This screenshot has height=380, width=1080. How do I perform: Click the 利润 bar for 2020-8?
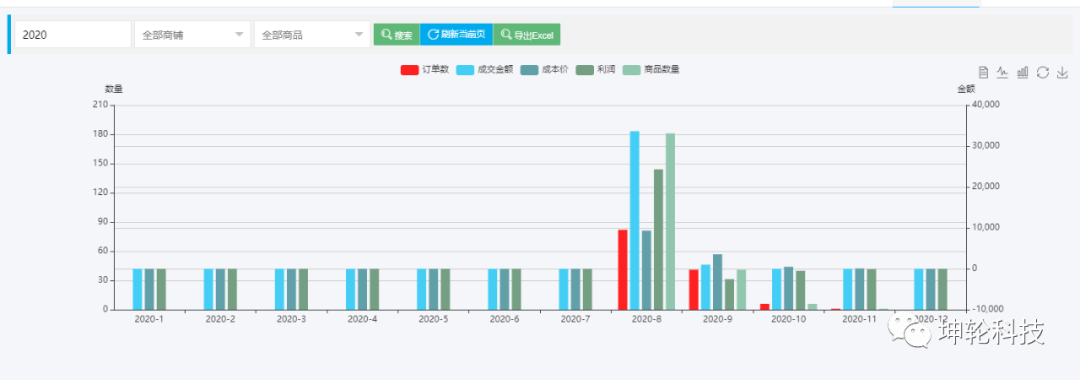tap(658, 240)
